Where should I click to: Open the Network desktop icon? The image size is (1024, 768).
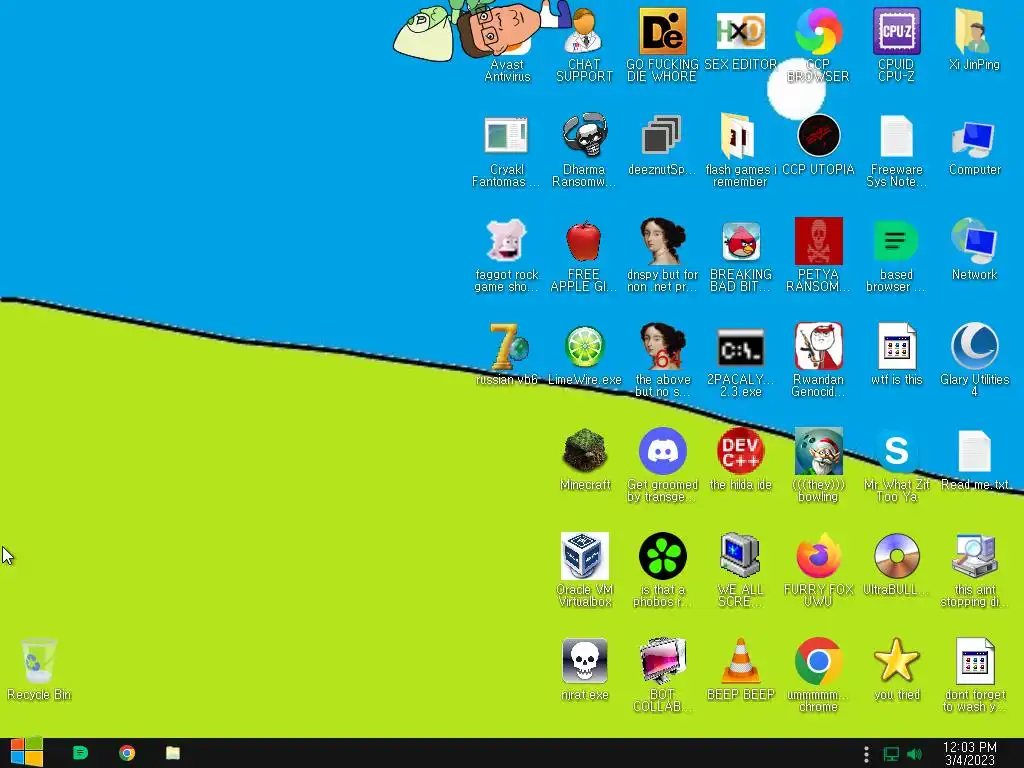(974, 250)
